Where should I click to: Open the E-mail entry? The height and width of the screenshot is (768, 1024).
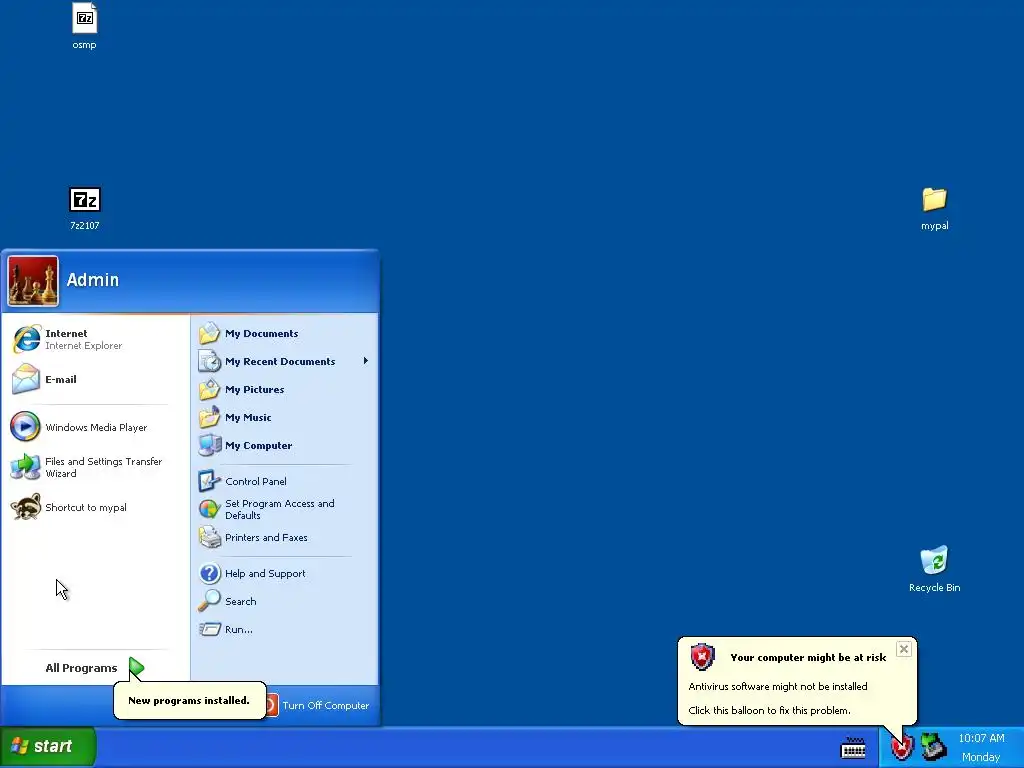coord(95,379)
